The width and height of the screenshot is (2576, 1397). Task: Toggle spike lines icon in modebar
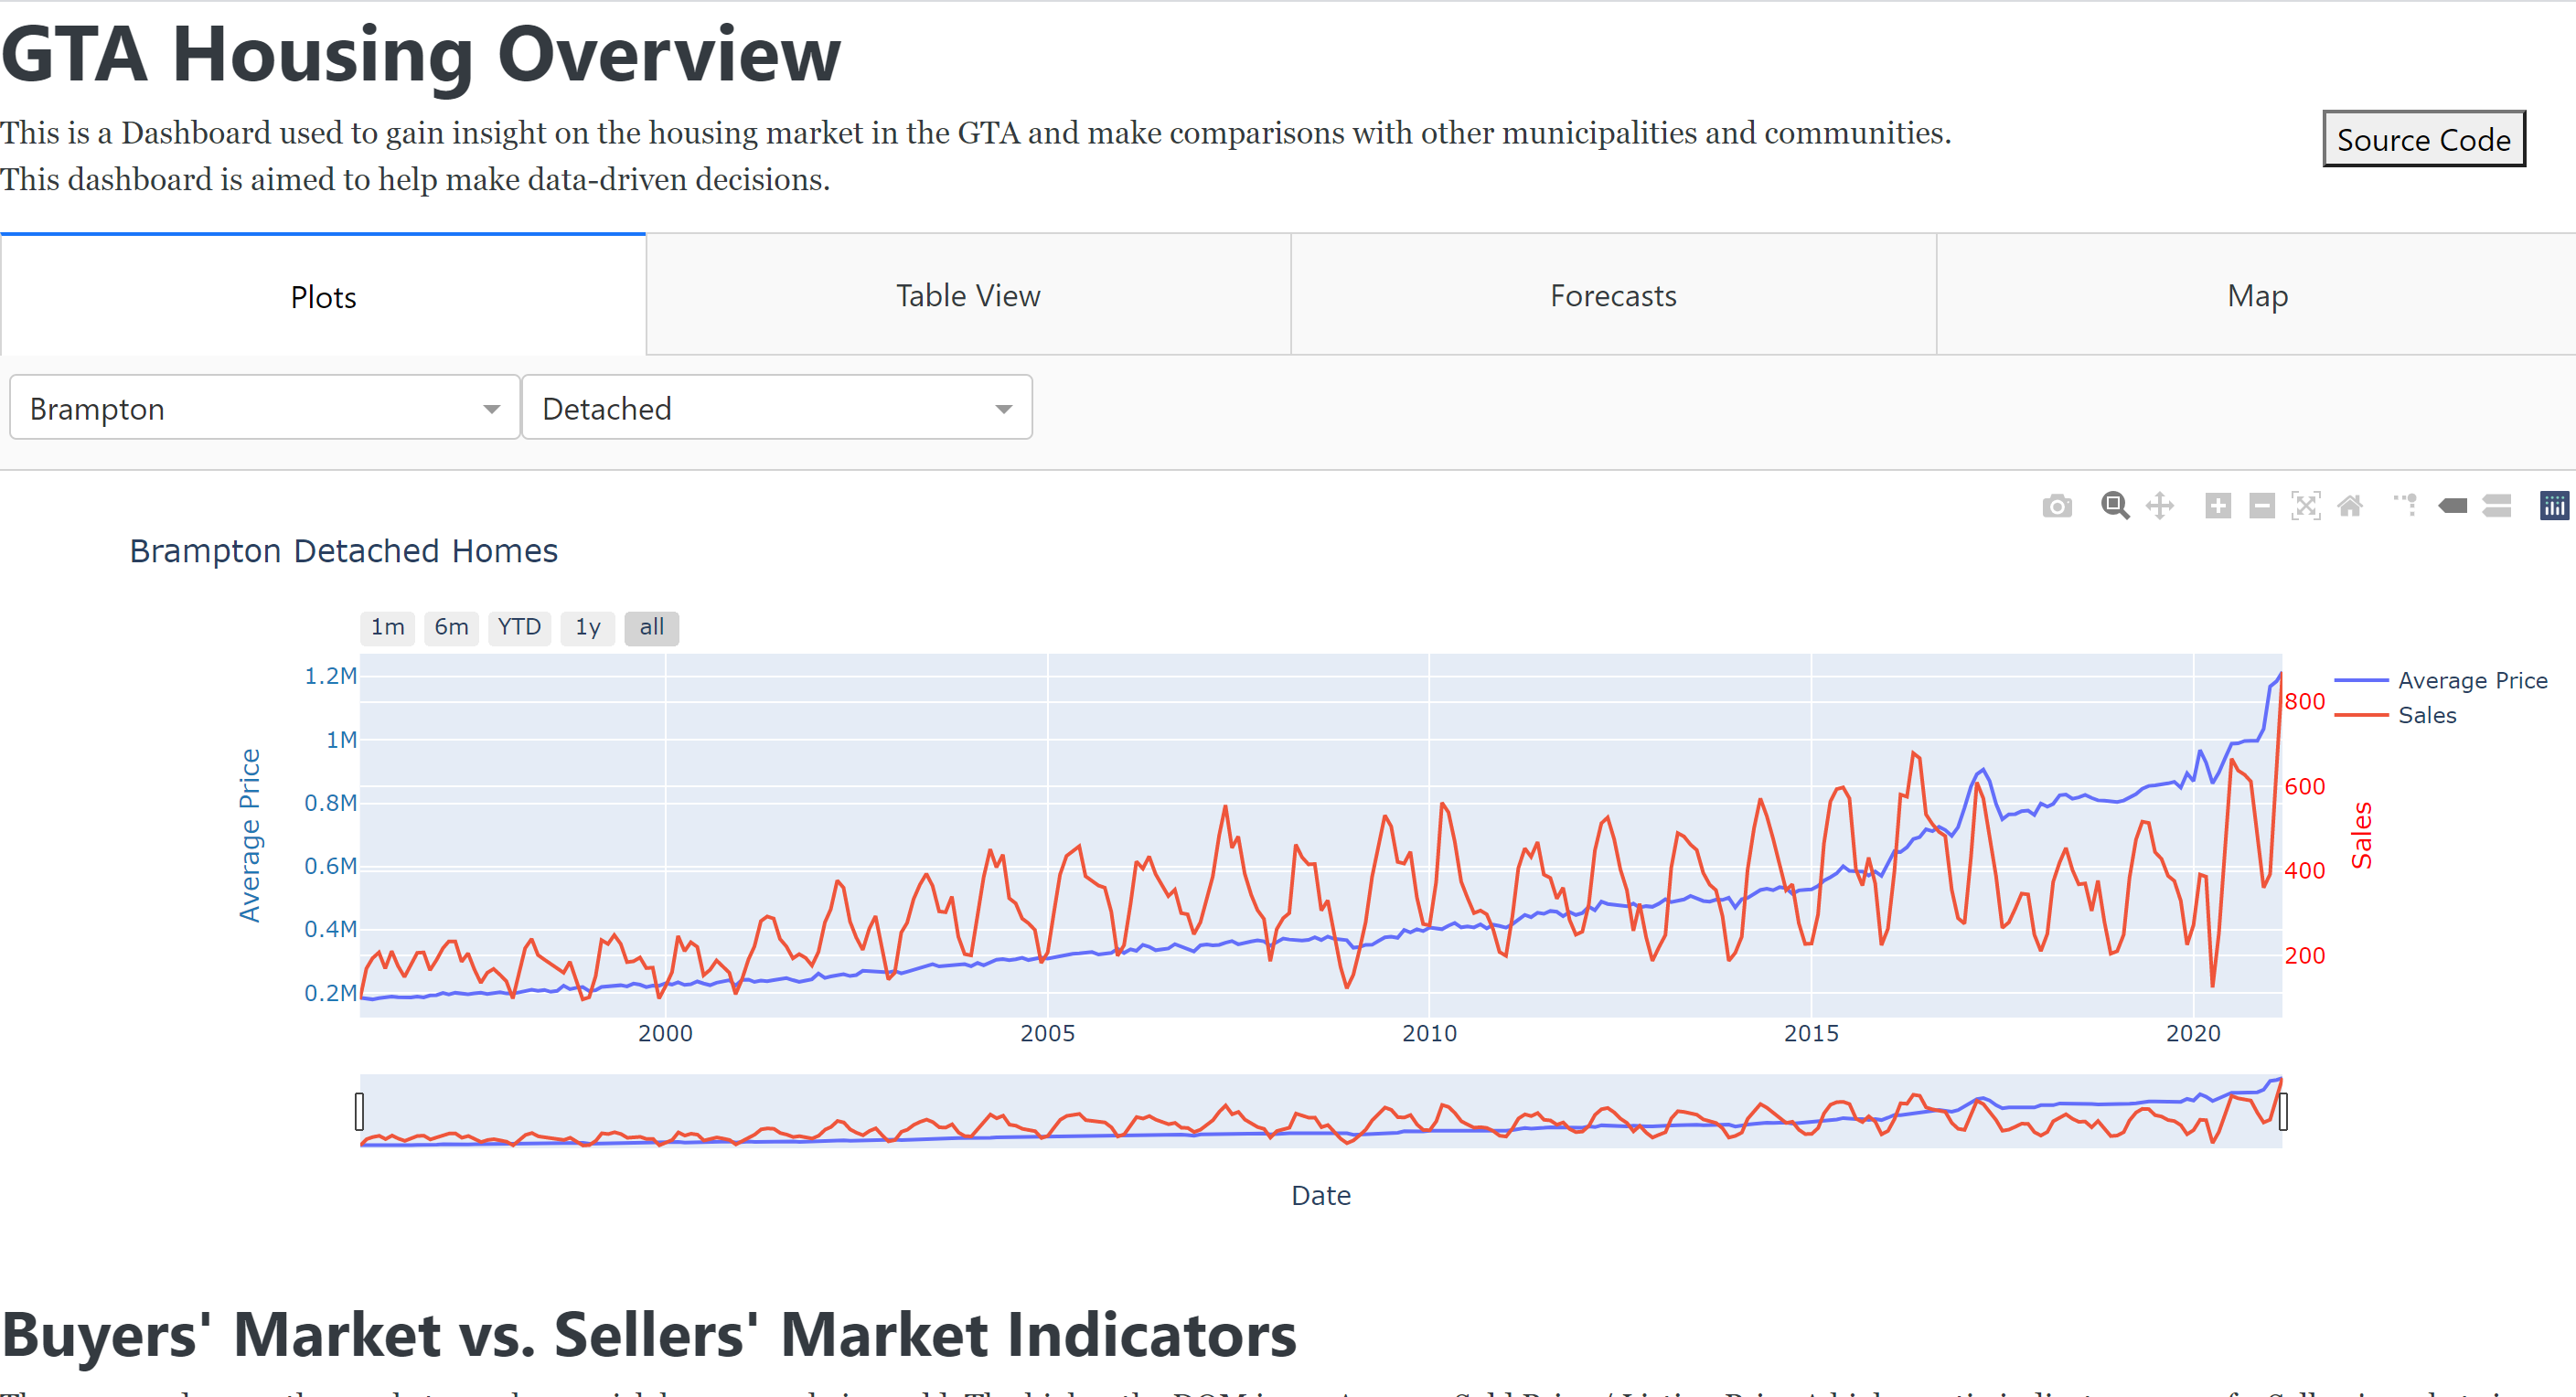point(2406,506)
